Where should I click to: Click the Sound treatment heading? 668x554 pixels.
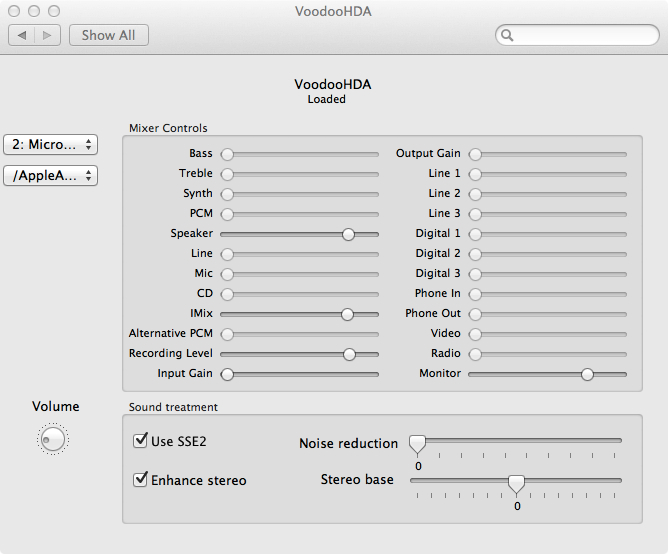173,407
